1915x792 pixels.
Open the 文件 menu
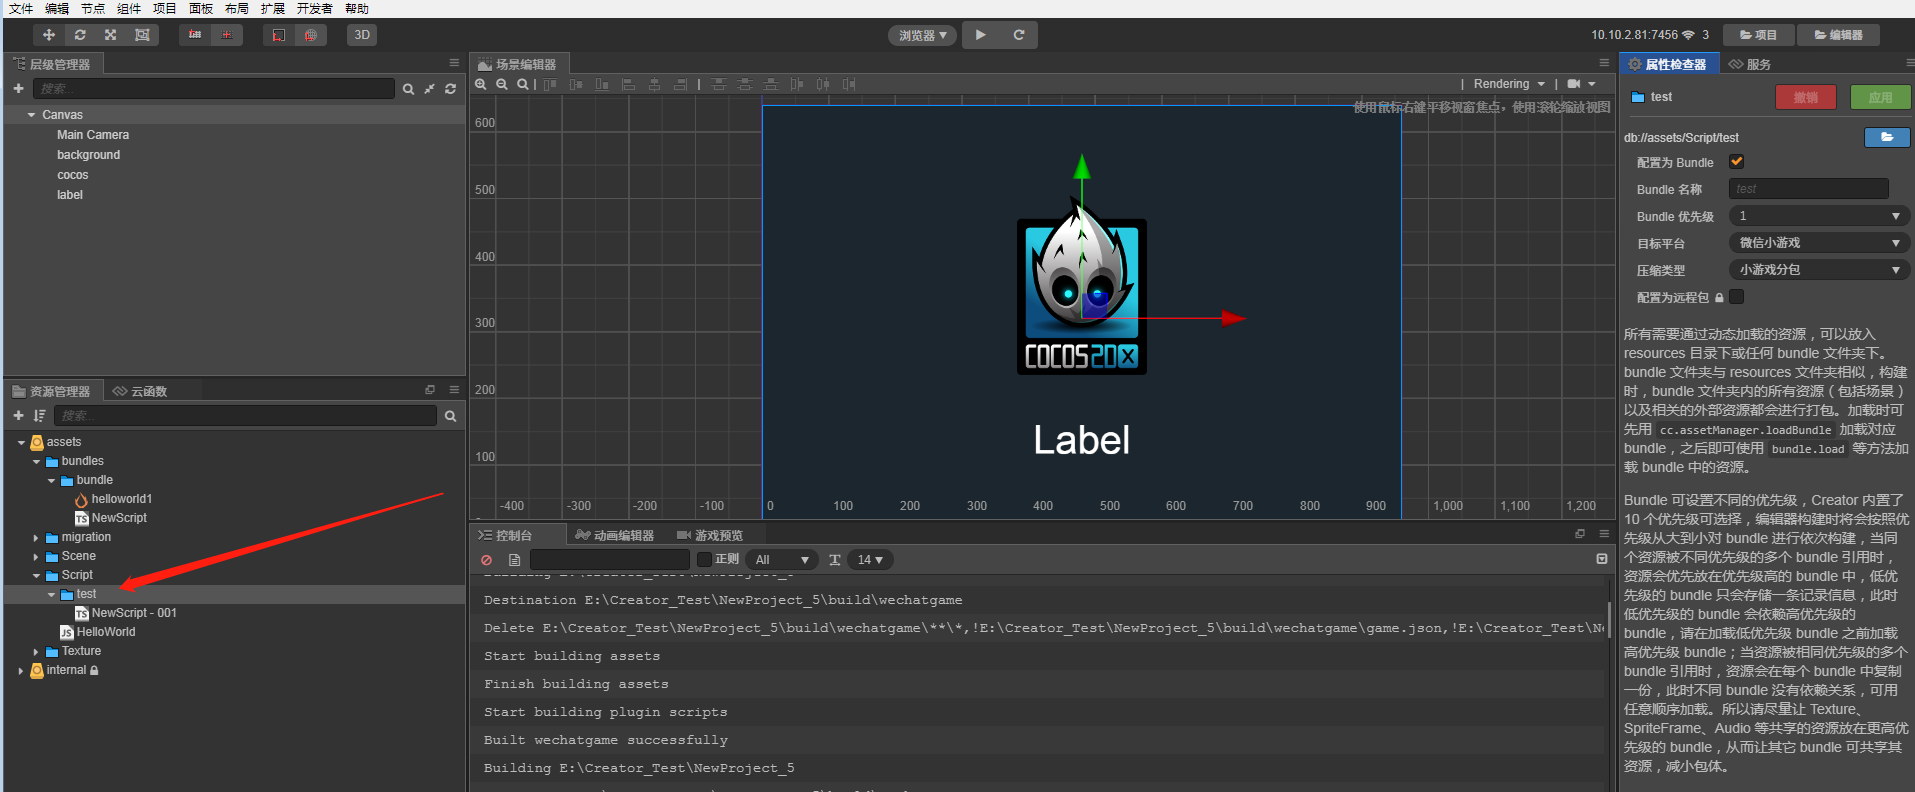(21, 8)
